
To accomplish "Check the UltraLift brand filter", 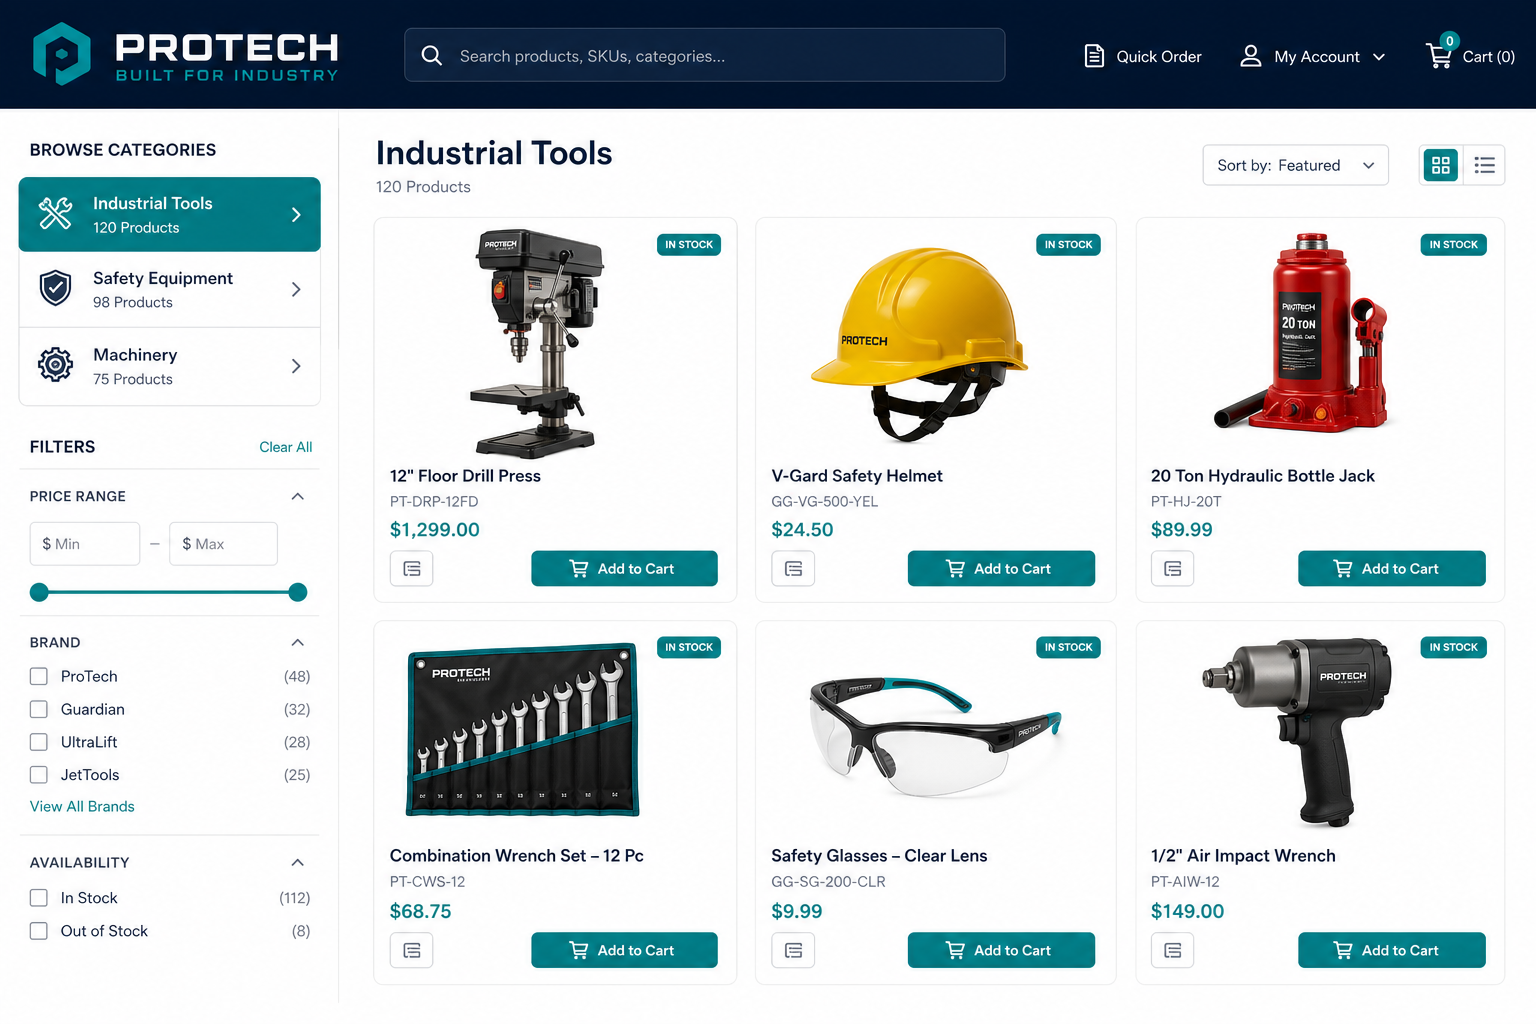I will click(x=39, y=742).
